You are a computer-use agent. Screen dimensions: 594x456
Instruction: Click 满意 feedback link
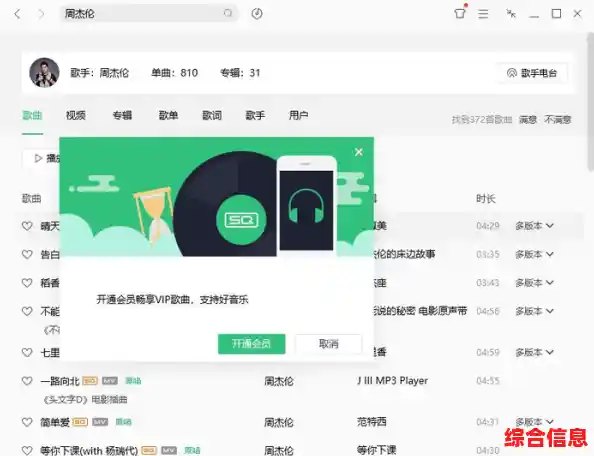tap(528, 120)
